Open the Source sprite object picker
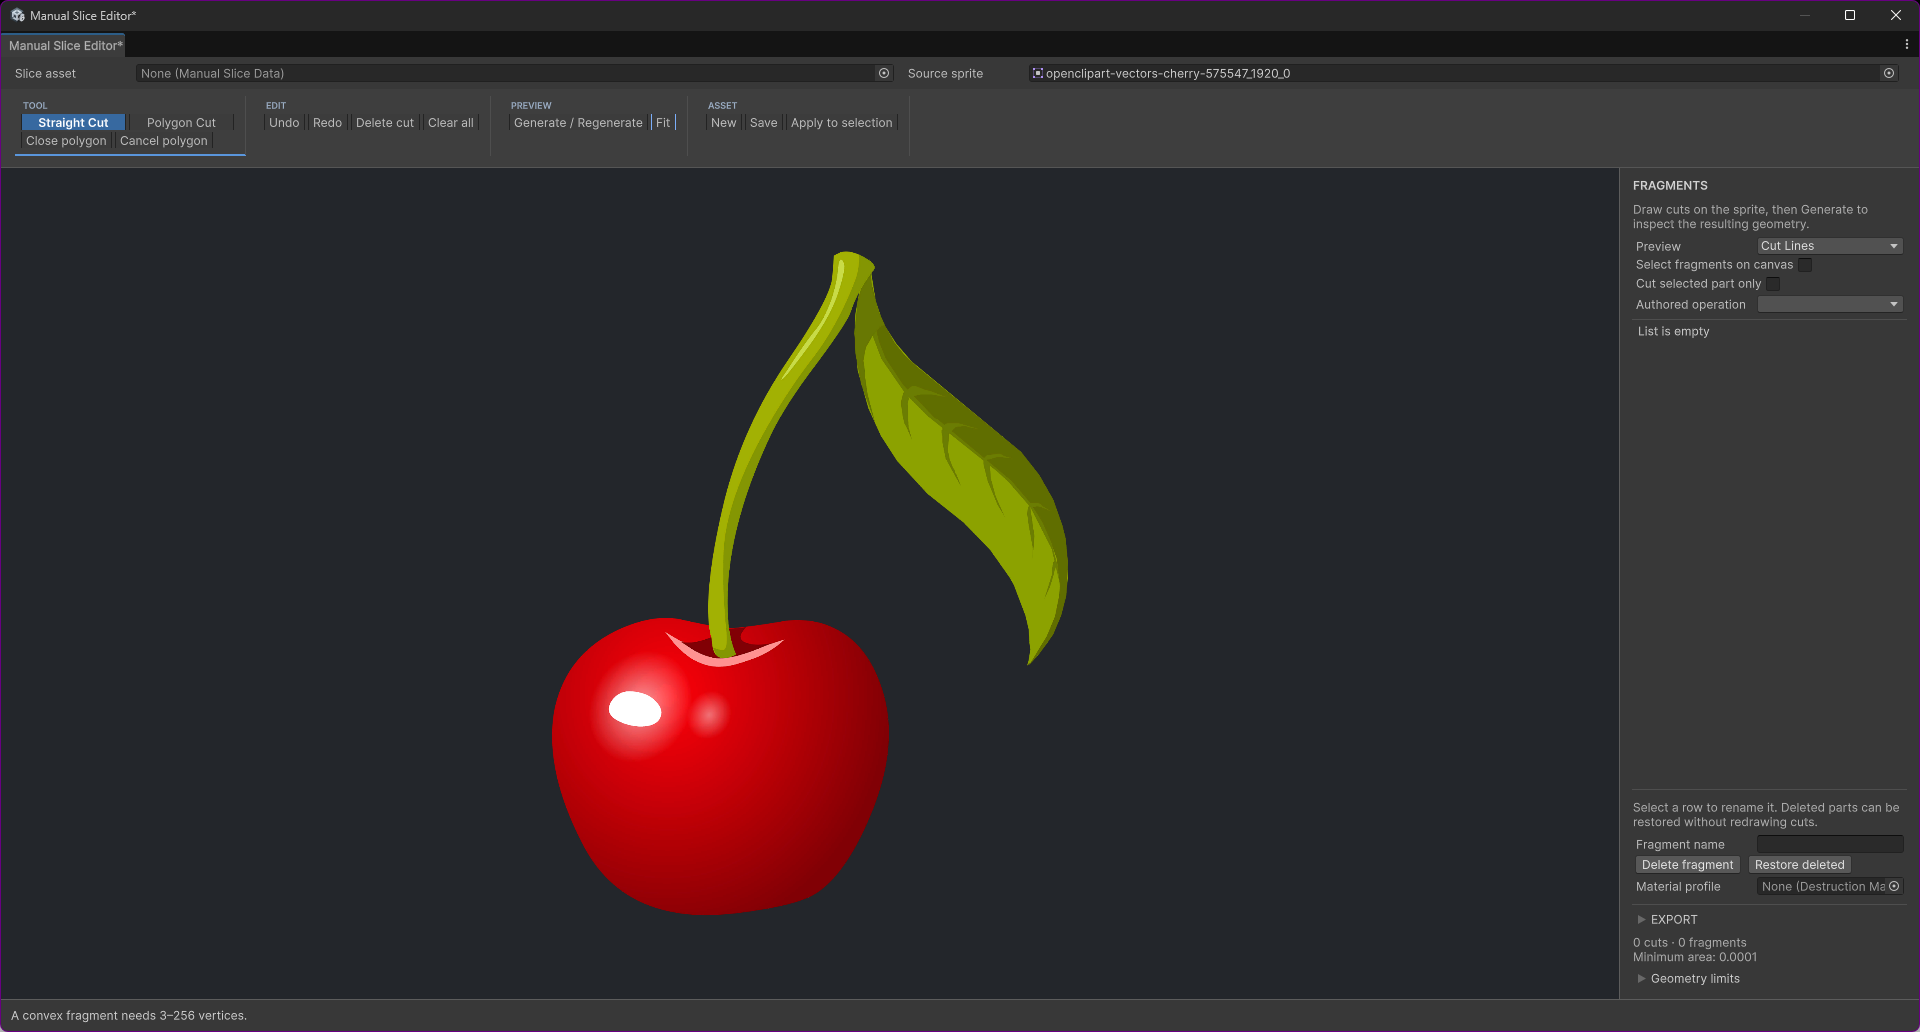Image resolution: width=1920 pixels, height=1032 pixels. click(x=1889, y=73)
